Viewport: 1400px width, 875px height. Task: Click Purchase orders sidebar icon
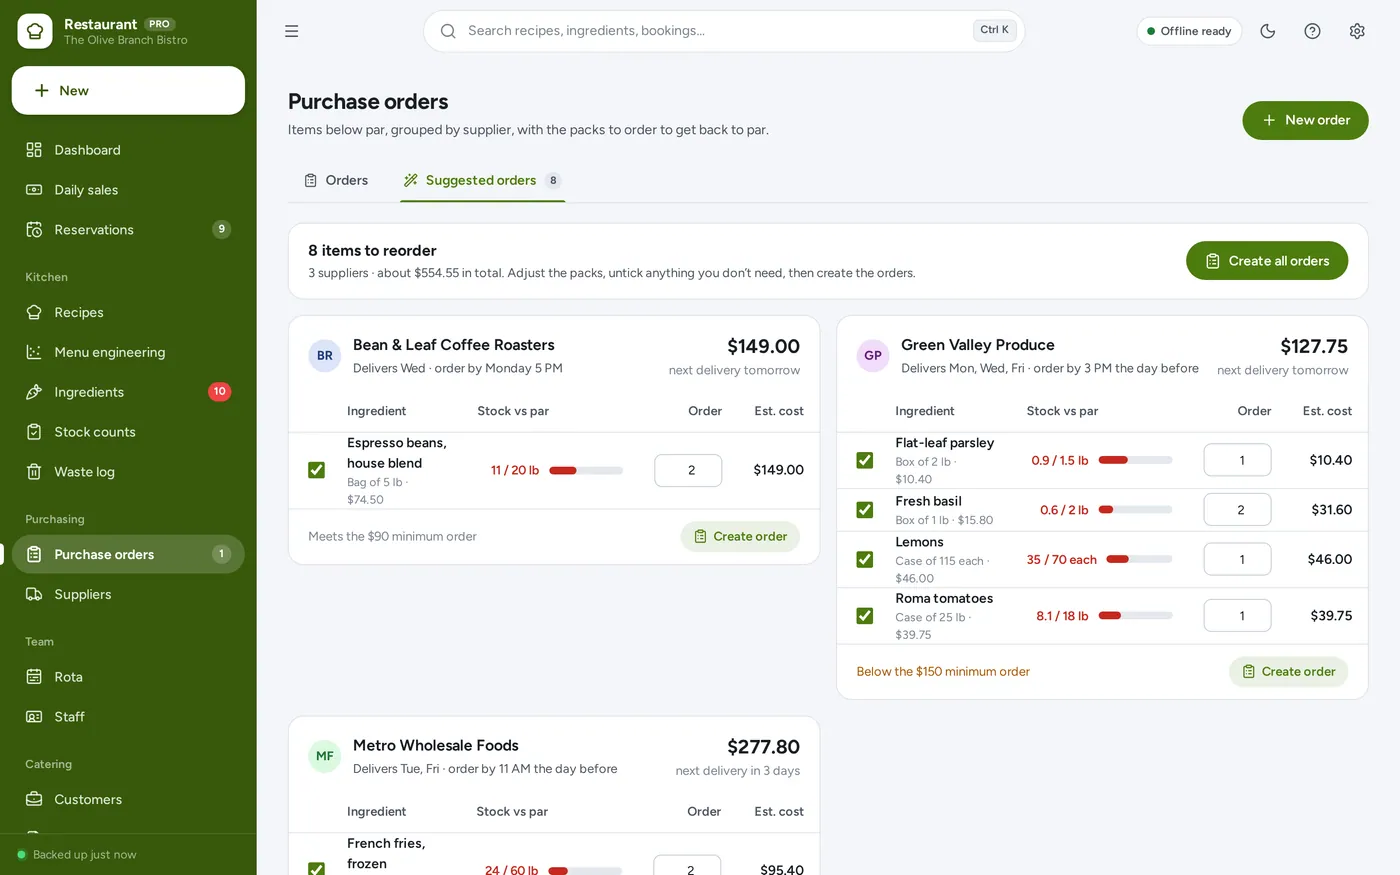(x=34, y=554)
